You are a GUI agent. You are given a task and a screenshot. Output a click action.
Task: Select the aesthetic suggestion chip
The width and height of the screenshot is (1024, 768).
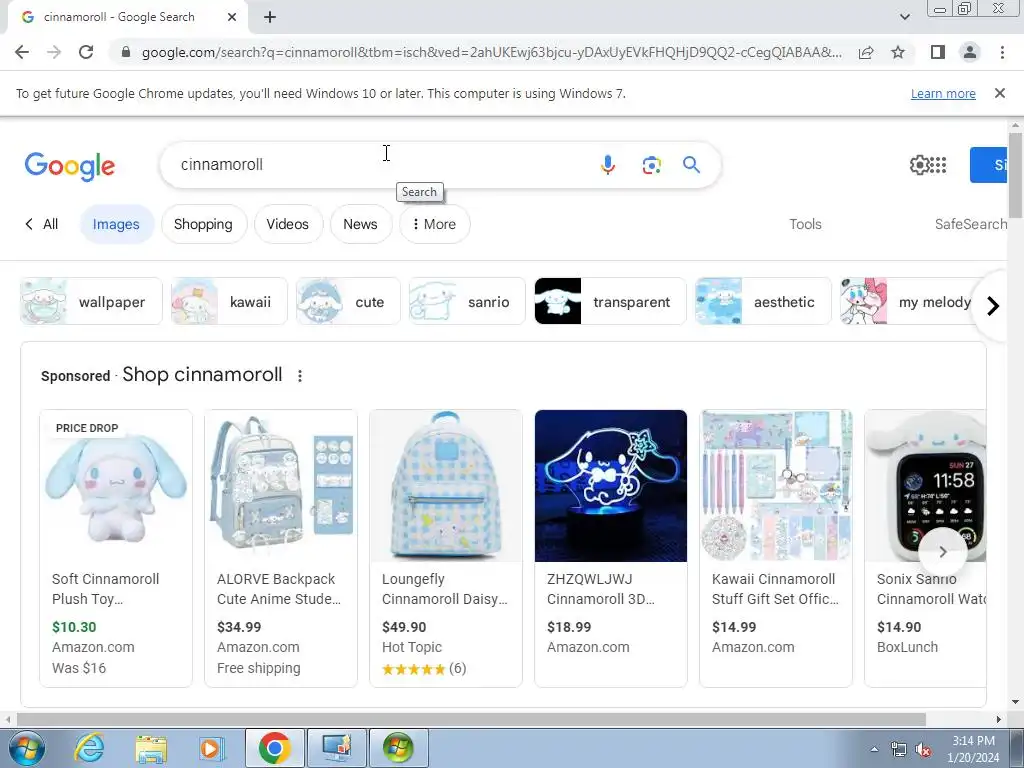[x=763, y=301]
